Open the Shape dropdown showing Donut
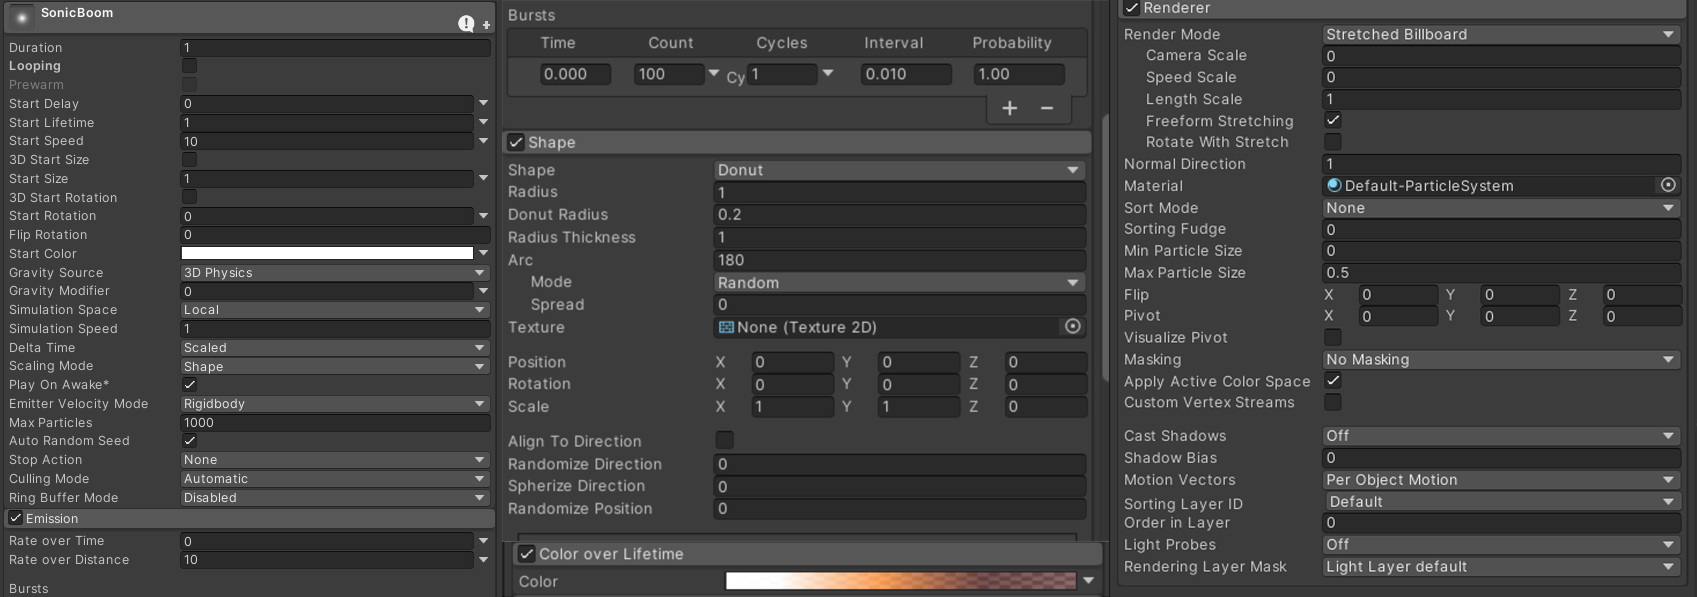 coord(898,170)
